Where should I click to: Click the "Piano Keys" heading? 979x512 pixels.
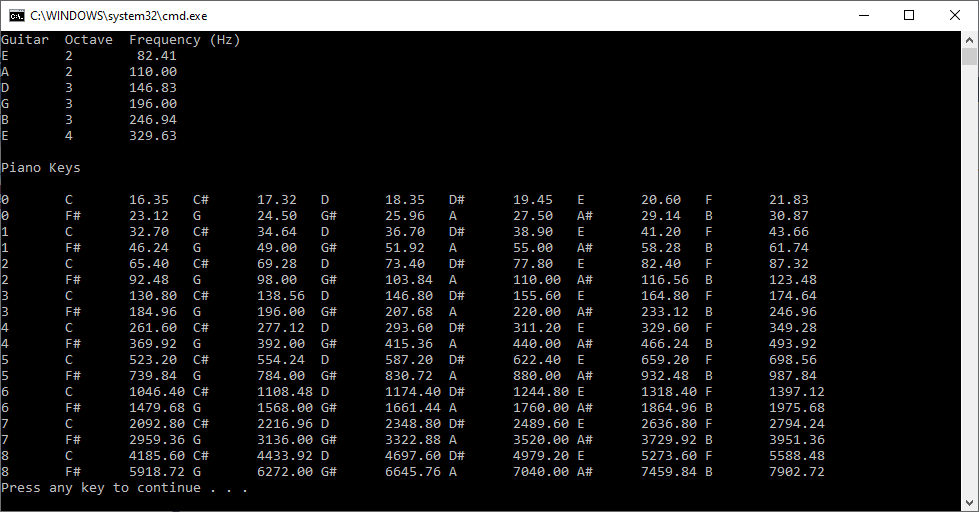(x=41, y=168)
